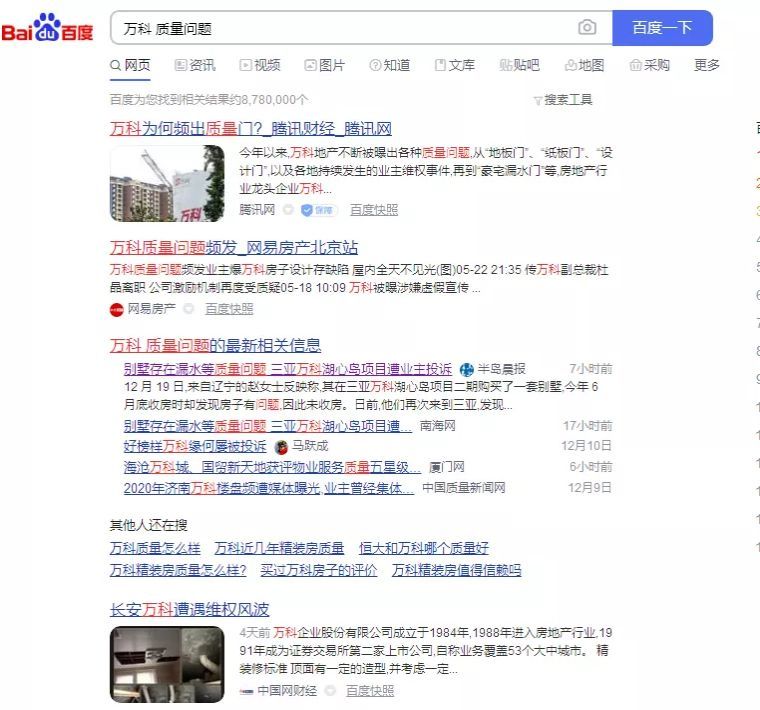Go to the 贴吧 tab

coord(519,65)
